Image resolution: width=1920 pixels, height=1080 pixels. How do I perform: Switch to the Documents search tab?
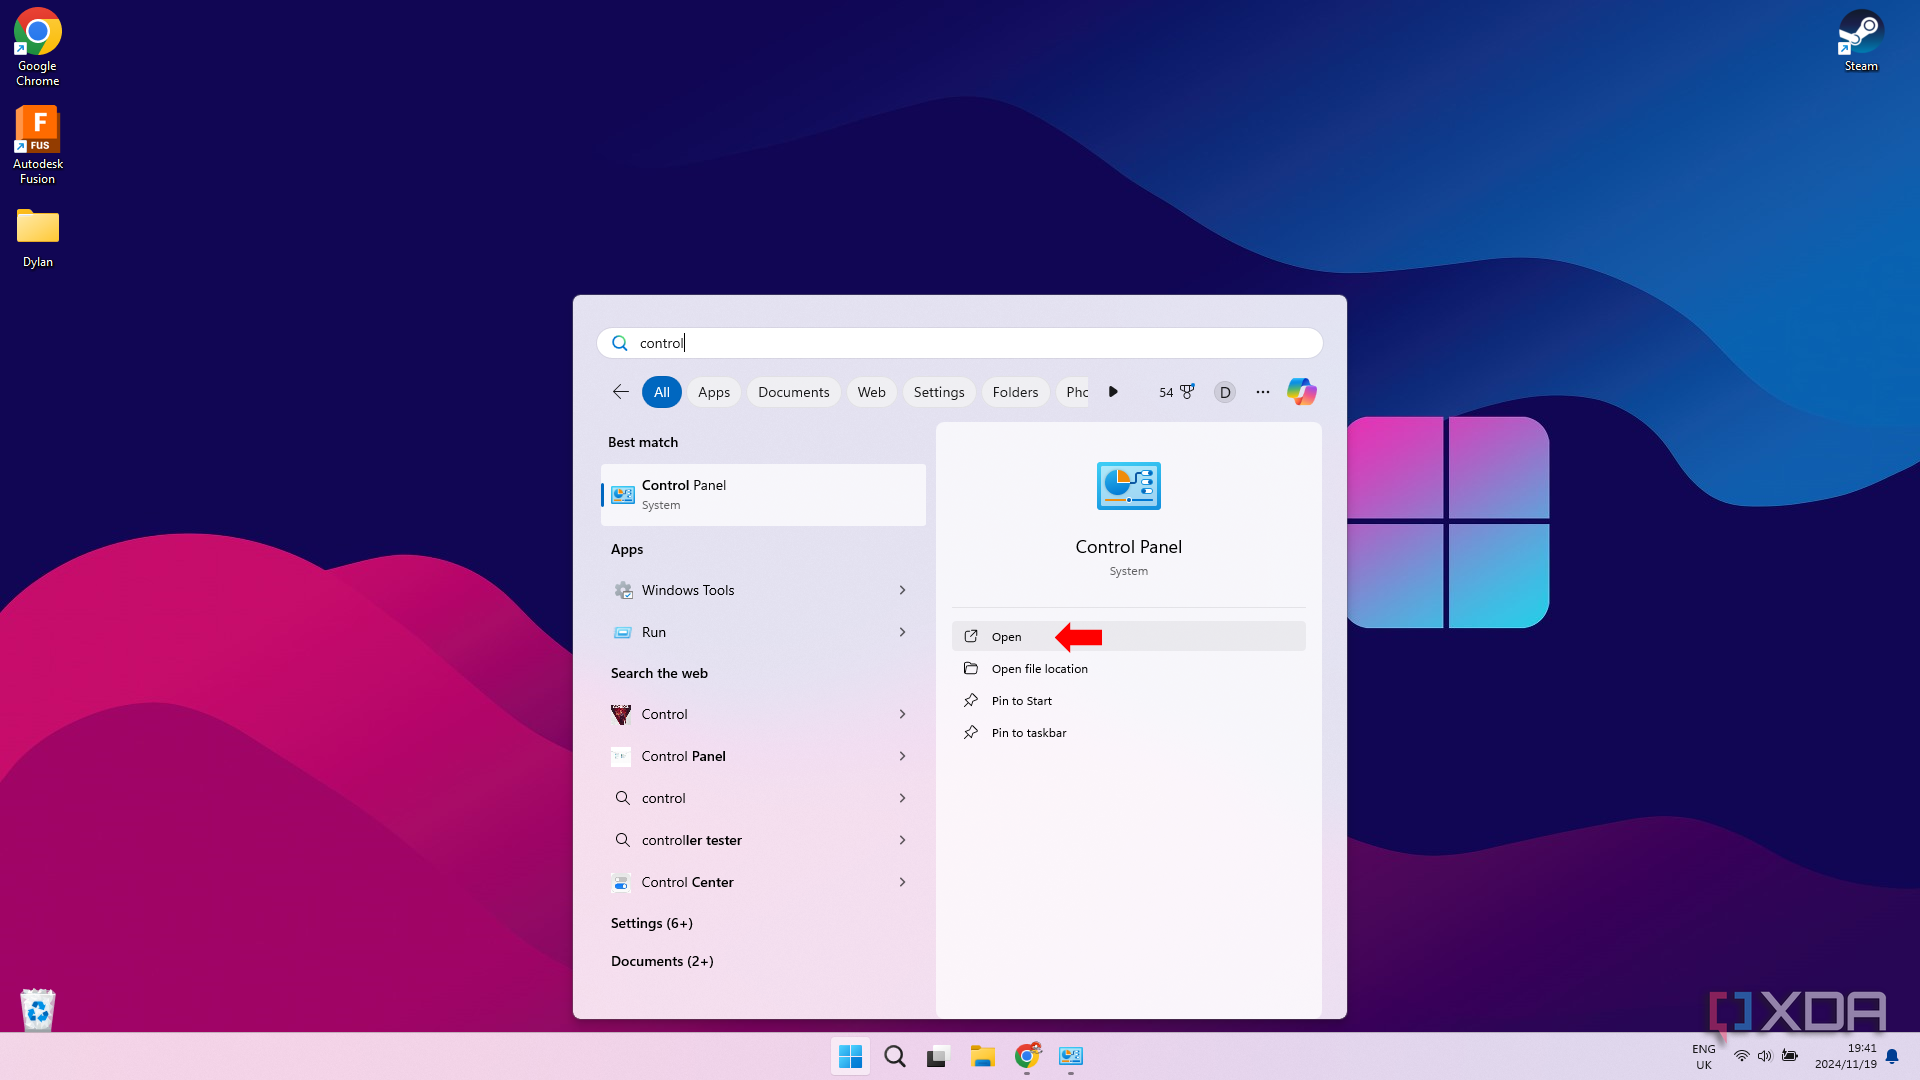[793, 391]
